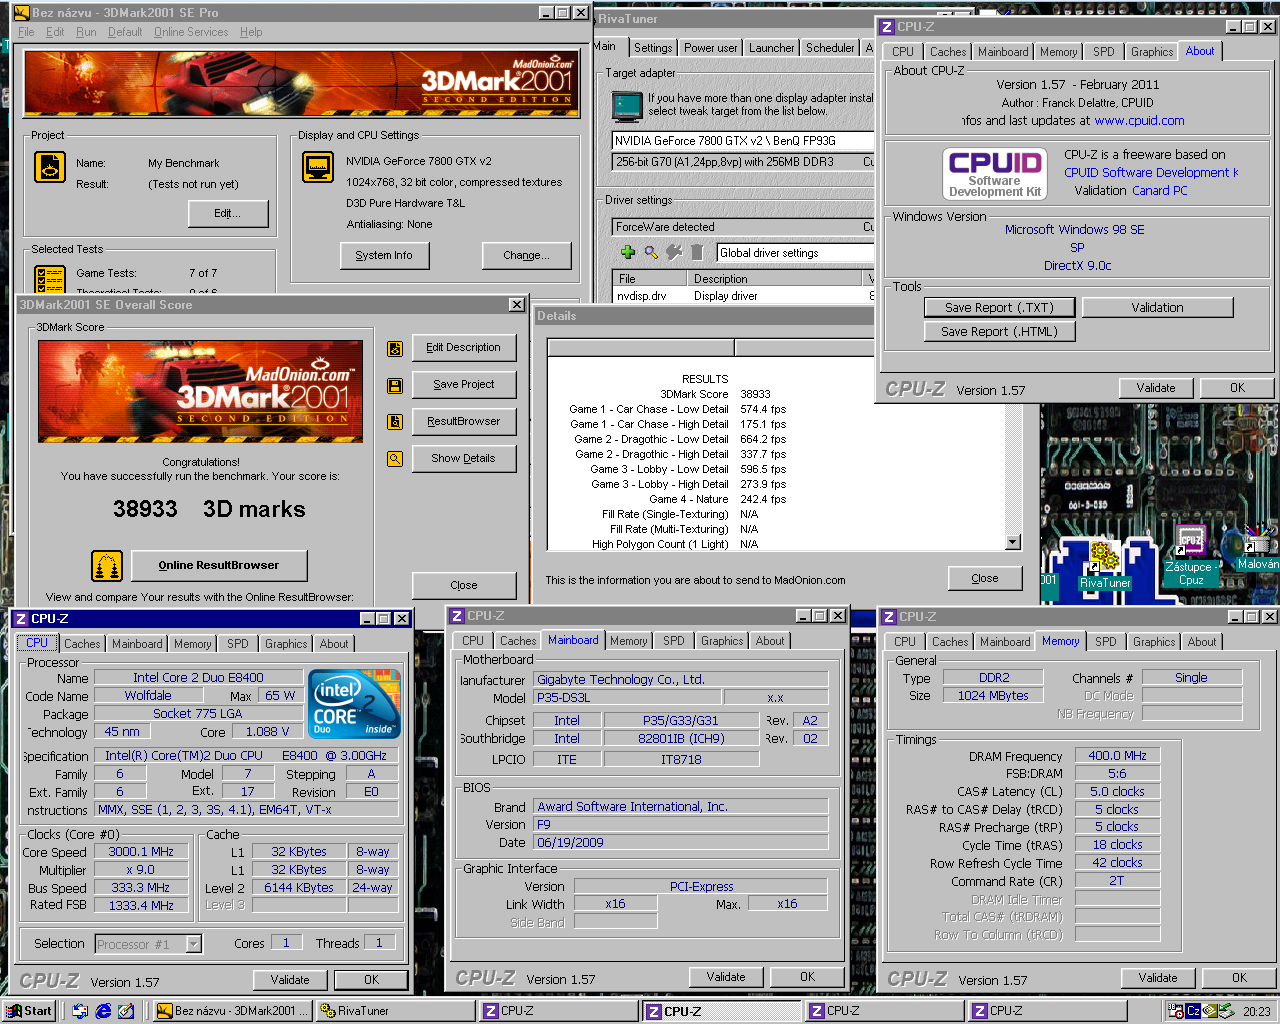1280x1024 pixels.
Task: Click the grey trash icon in RivaTuner driver settings
Action: coord(697,252)
